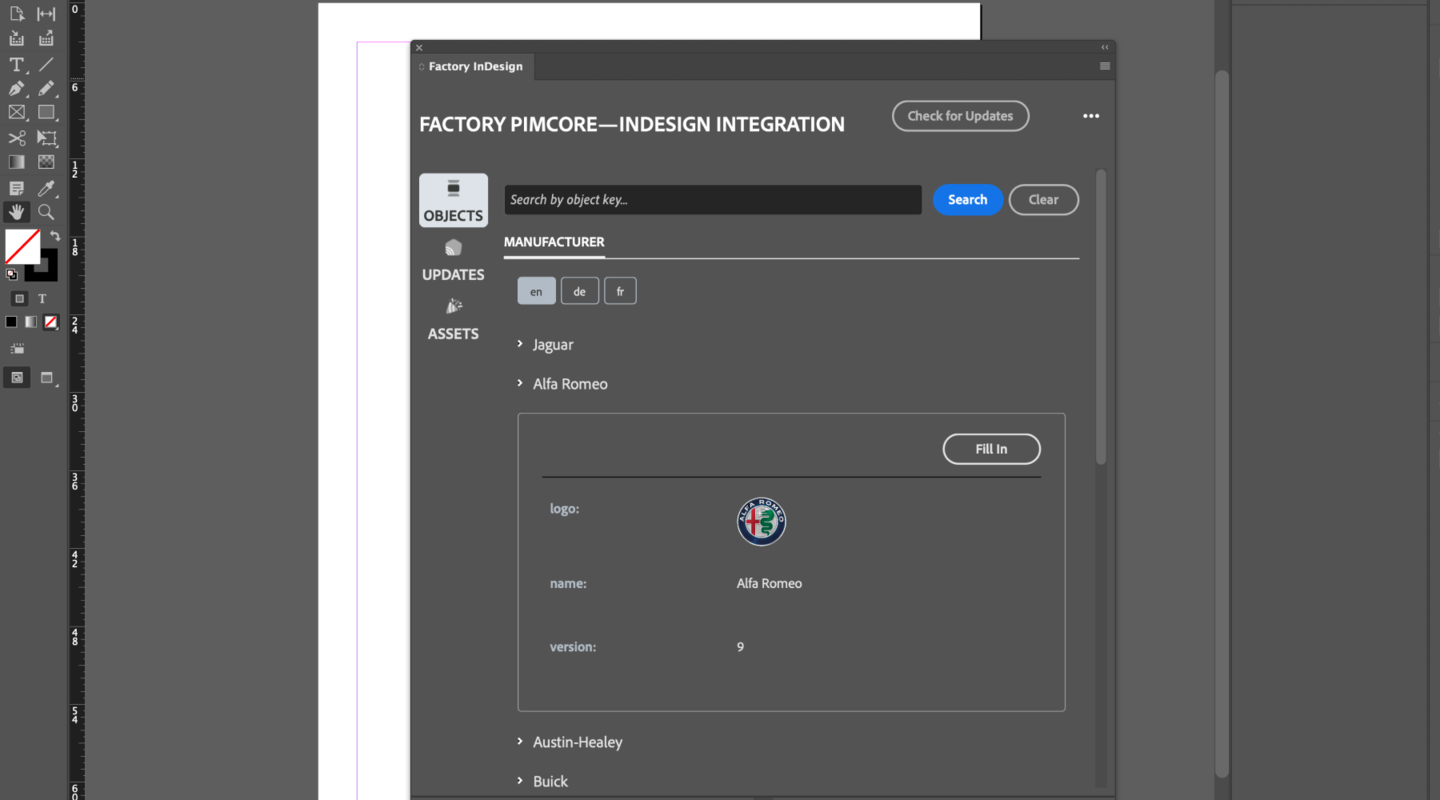Switch language to fr

620,291
